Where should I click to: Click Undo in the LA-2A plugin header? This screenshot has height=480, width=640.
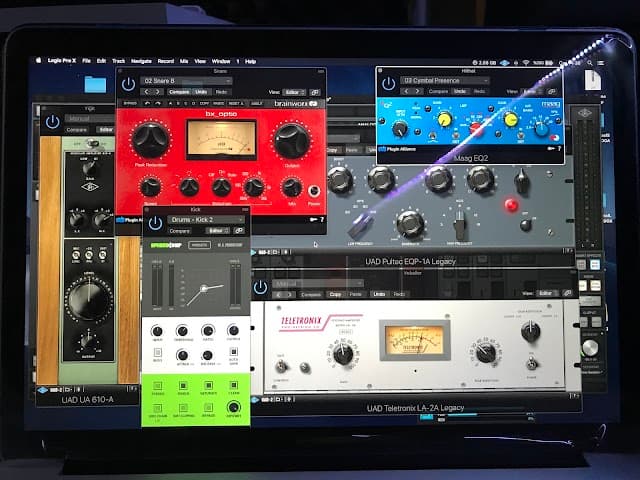point(379,294)
